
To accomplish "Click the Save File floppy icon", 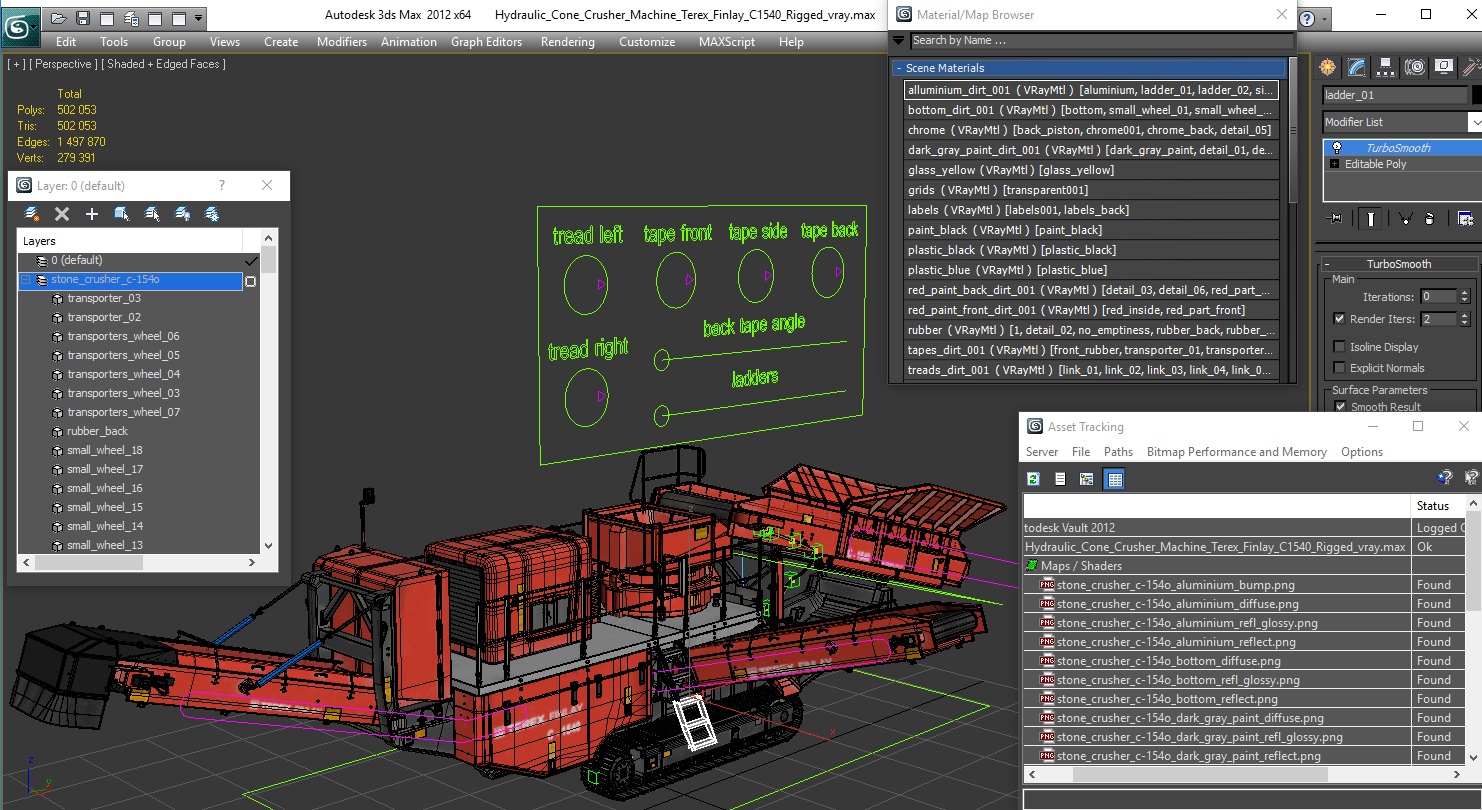I will click(x=83, y=18).
